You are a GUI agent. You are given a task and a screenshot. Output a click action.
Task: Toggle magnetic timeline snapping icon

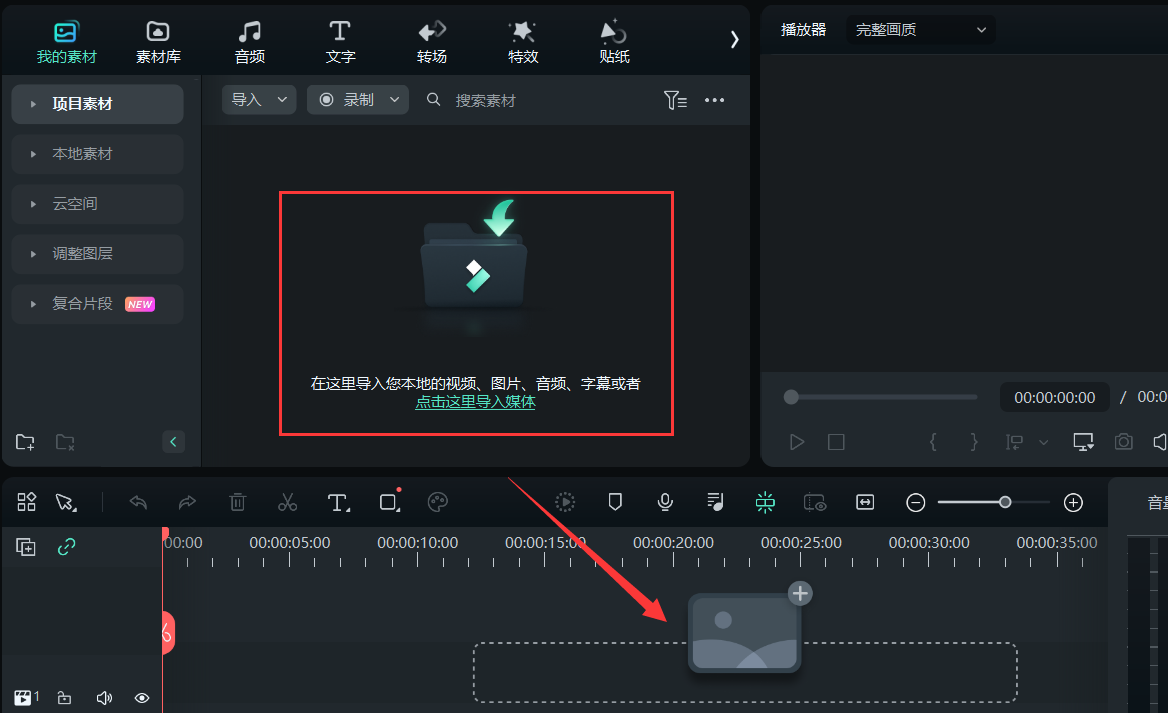(x=764, y=502)
